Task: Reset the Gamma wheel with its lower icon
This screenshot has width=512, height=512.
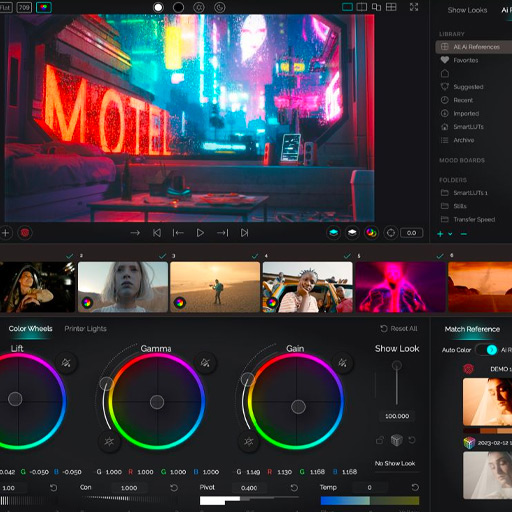Action: point(109,442)
